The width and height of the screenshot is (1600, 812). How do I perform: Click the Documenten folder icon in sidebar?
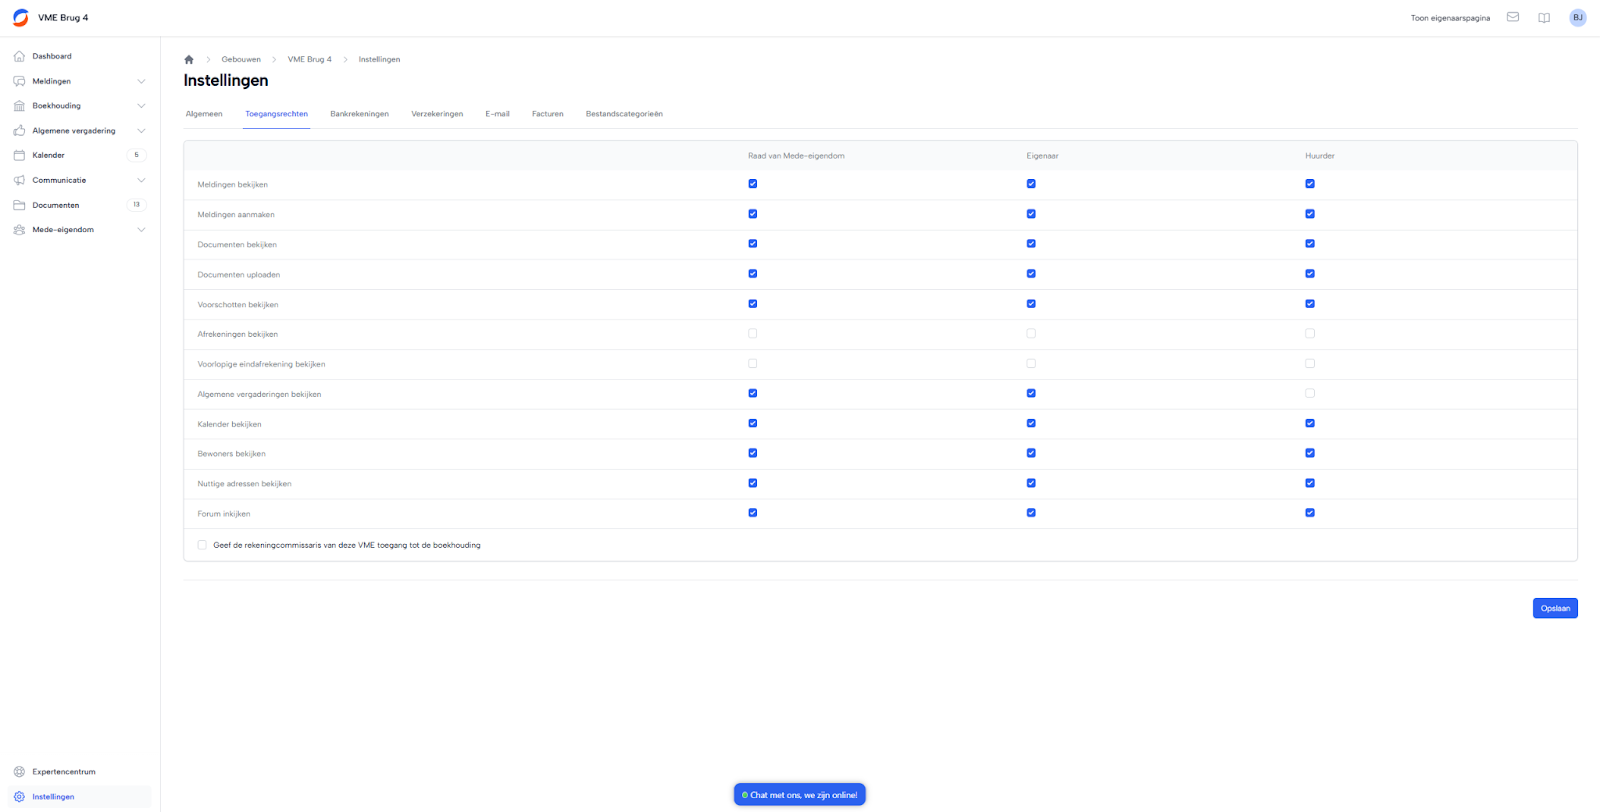tap(19, 205)
